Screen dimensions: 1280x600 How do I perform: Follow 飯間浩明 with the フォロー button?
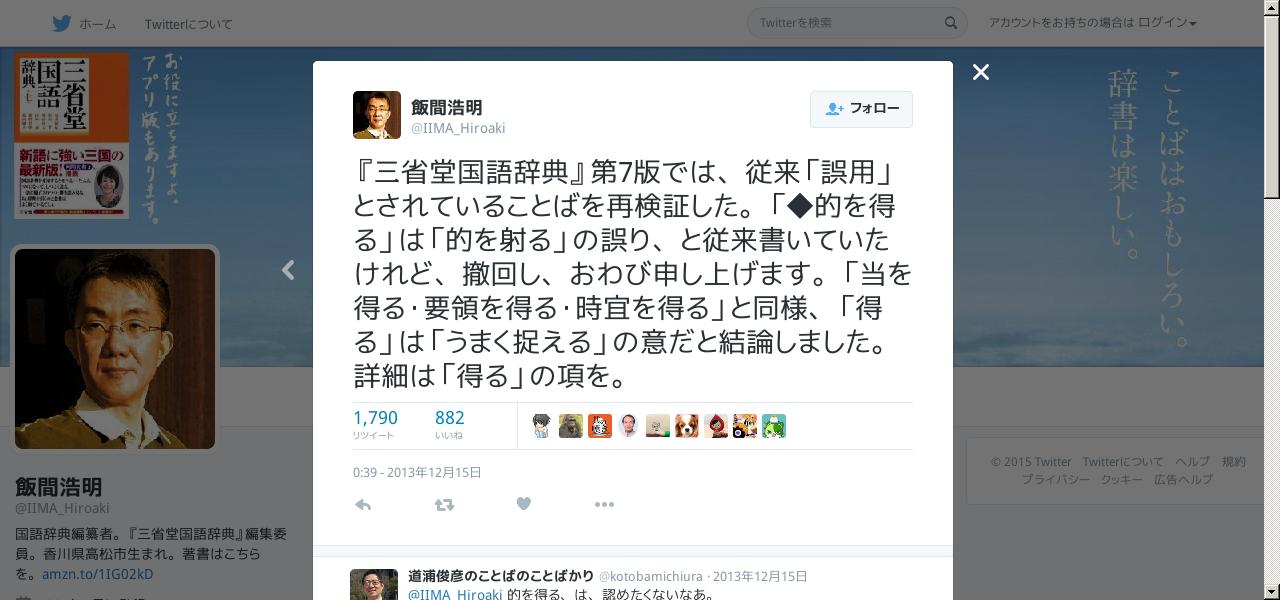[861, 109]
